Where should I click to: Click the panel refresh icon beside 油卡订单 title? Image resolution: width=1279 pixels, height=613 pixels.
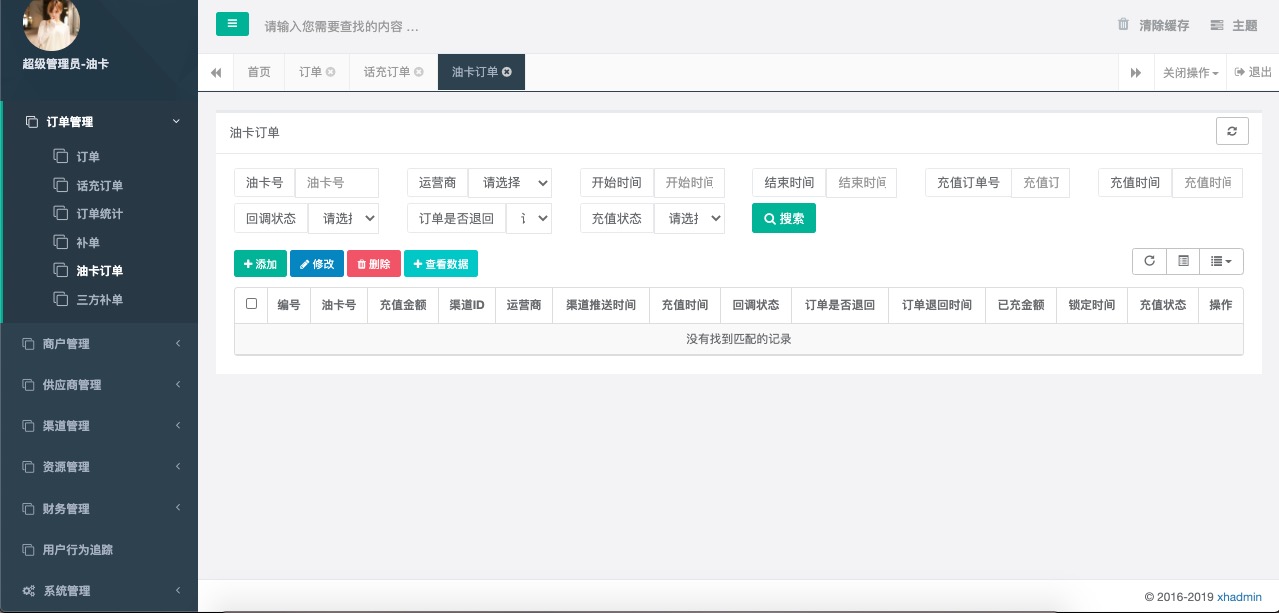1232,132
